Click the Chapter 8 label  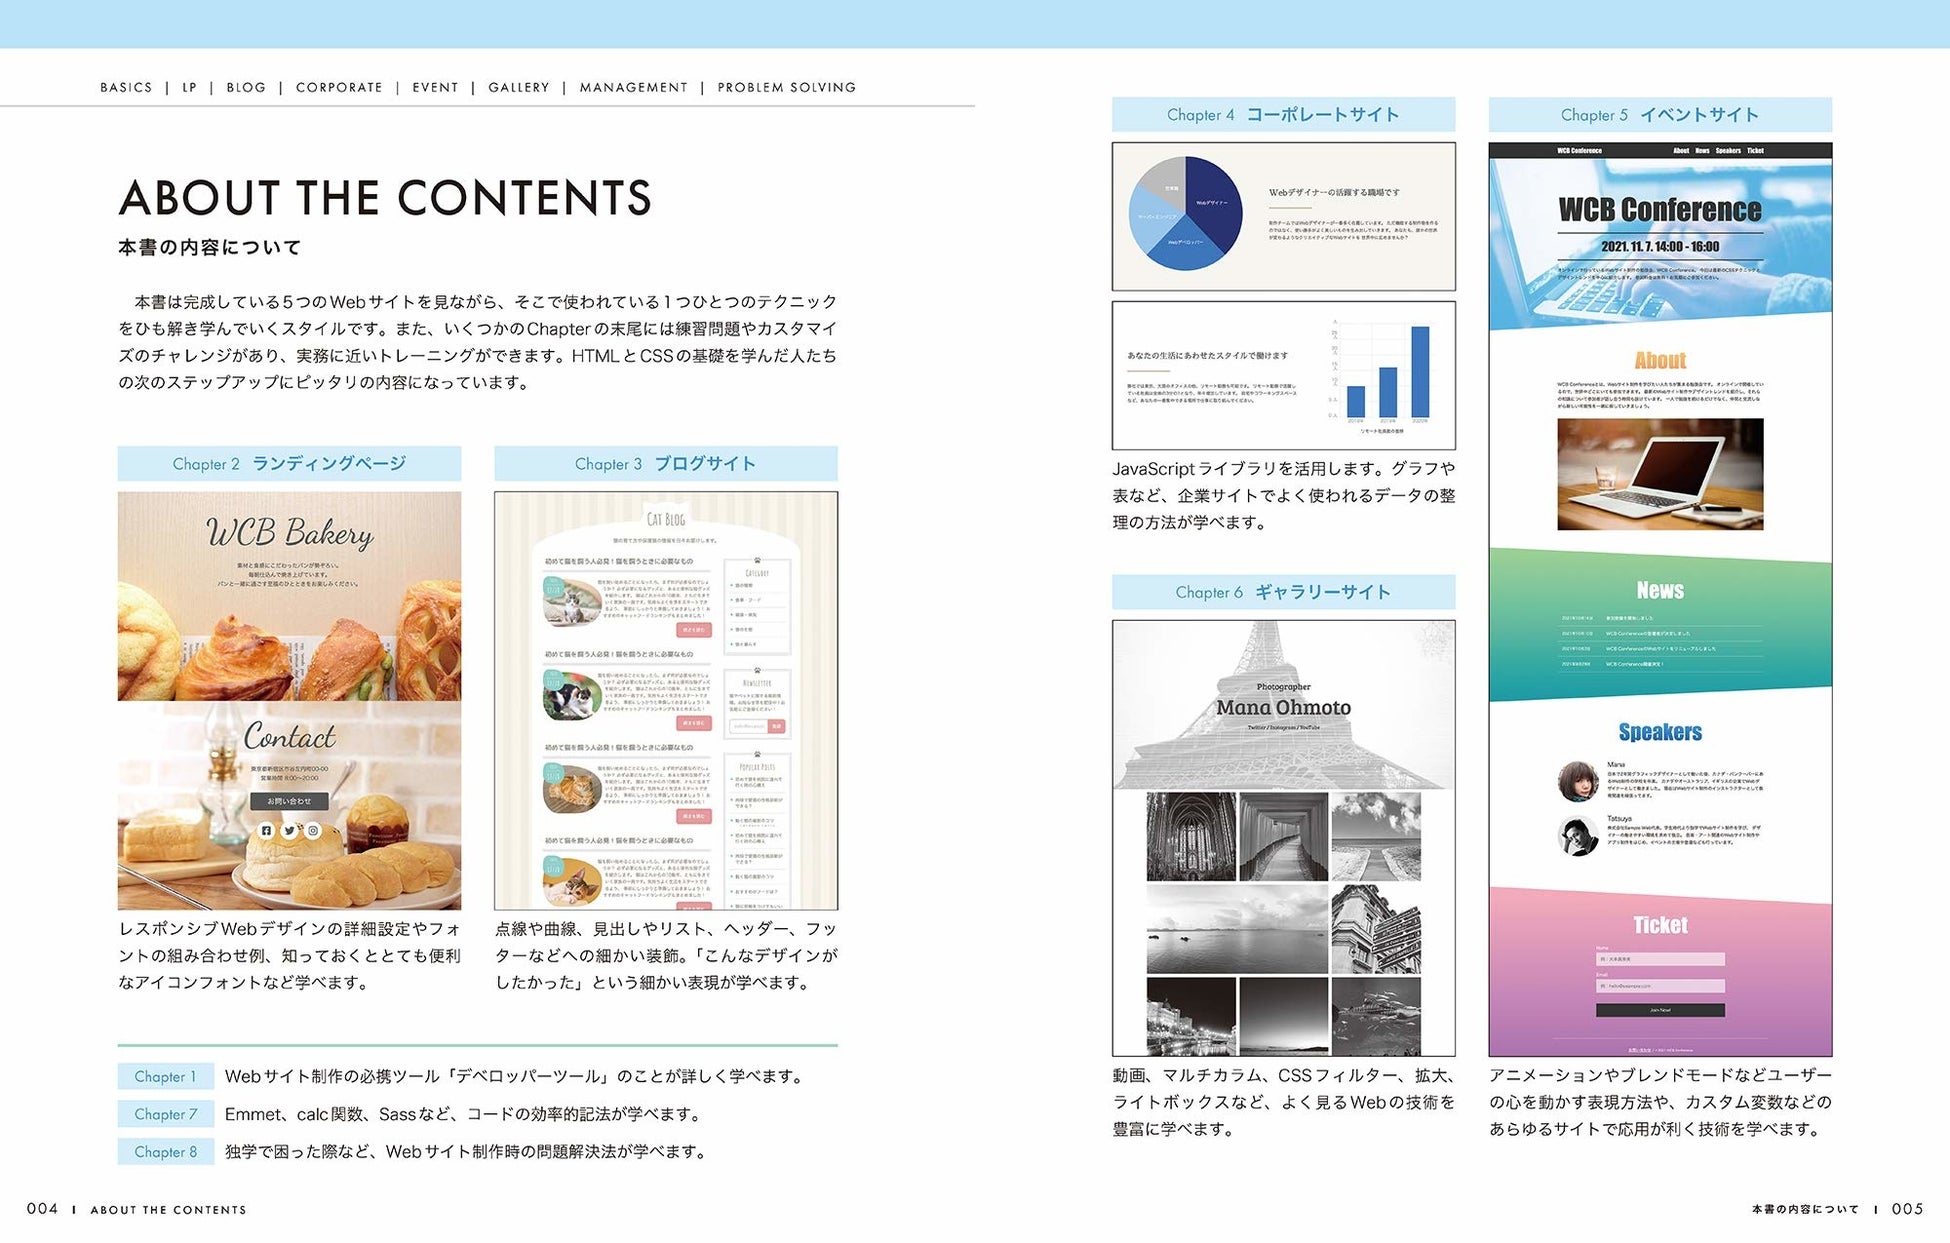166,1152
